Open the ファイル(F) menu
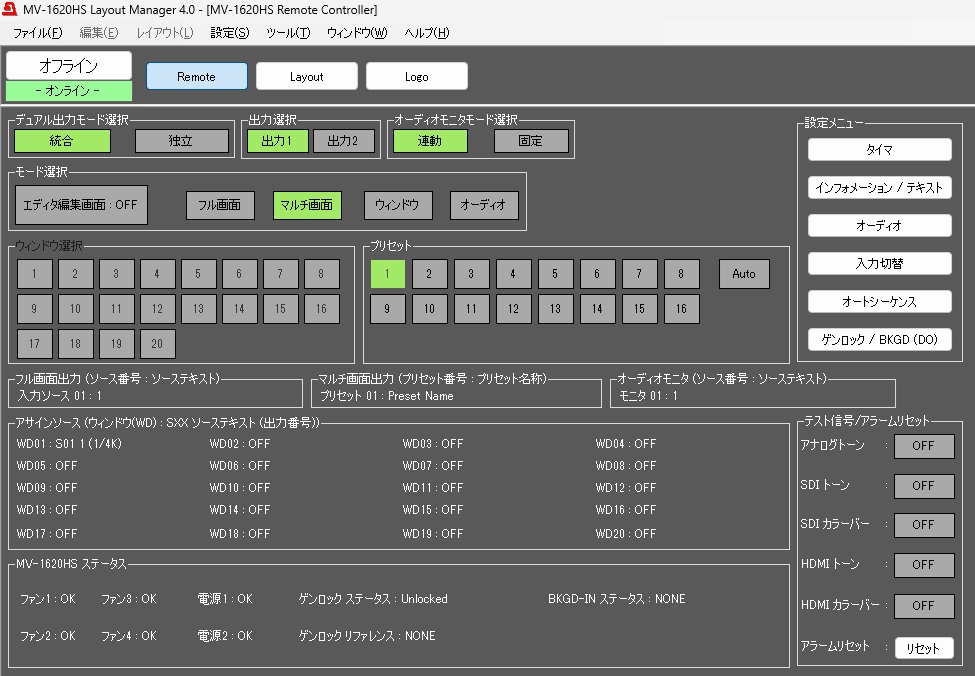Image resolution: width=975 pixels, height=676 pixels. (x=37, y=33)
